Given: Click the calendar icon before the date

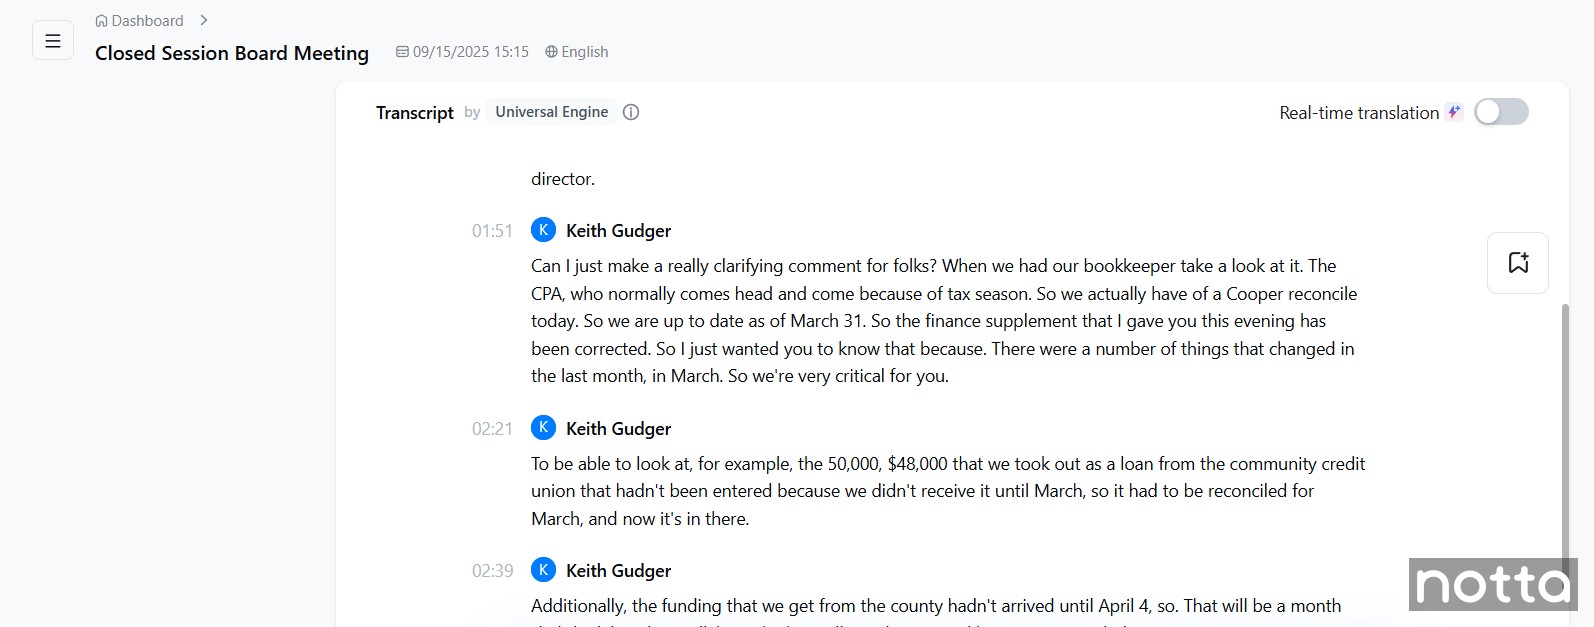Looking at the screenshot, I should (x=402, y=52).
